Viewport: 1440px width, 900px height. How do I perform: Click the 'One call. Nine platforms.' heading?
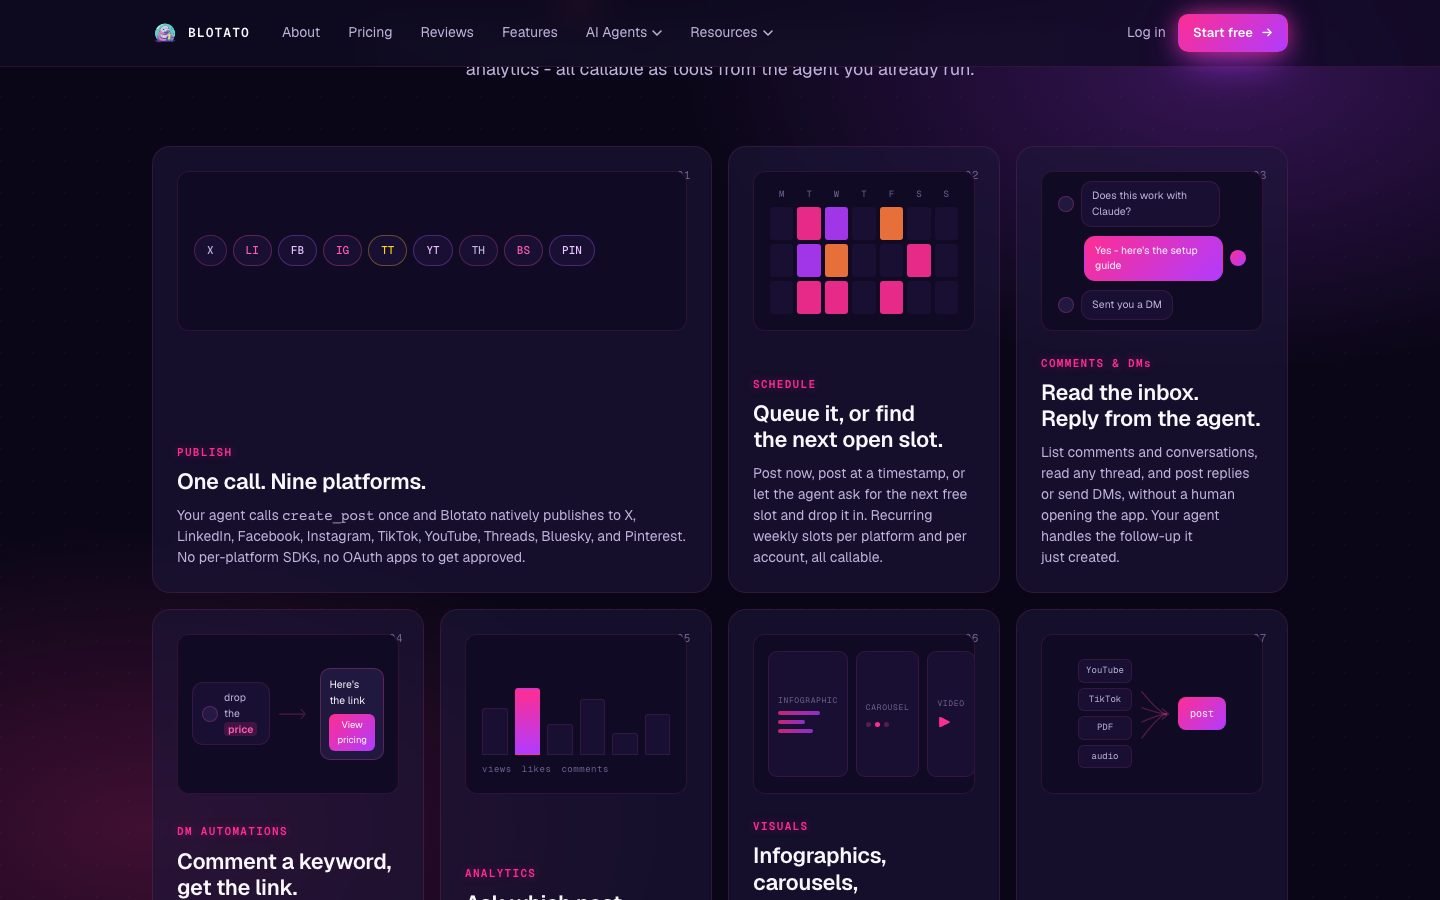[x=301, y=482]
